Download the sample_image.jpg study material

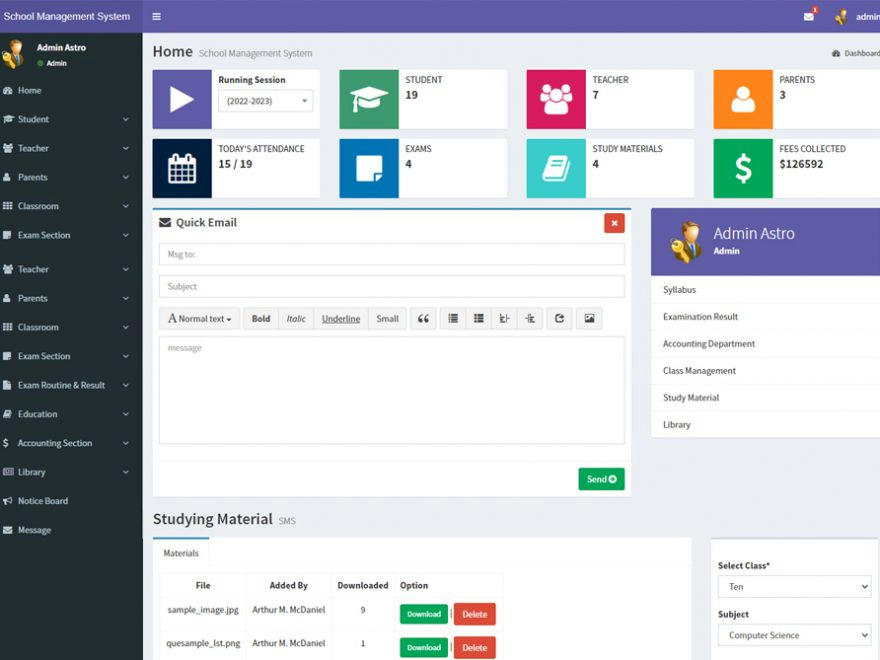tap(422, 614)
